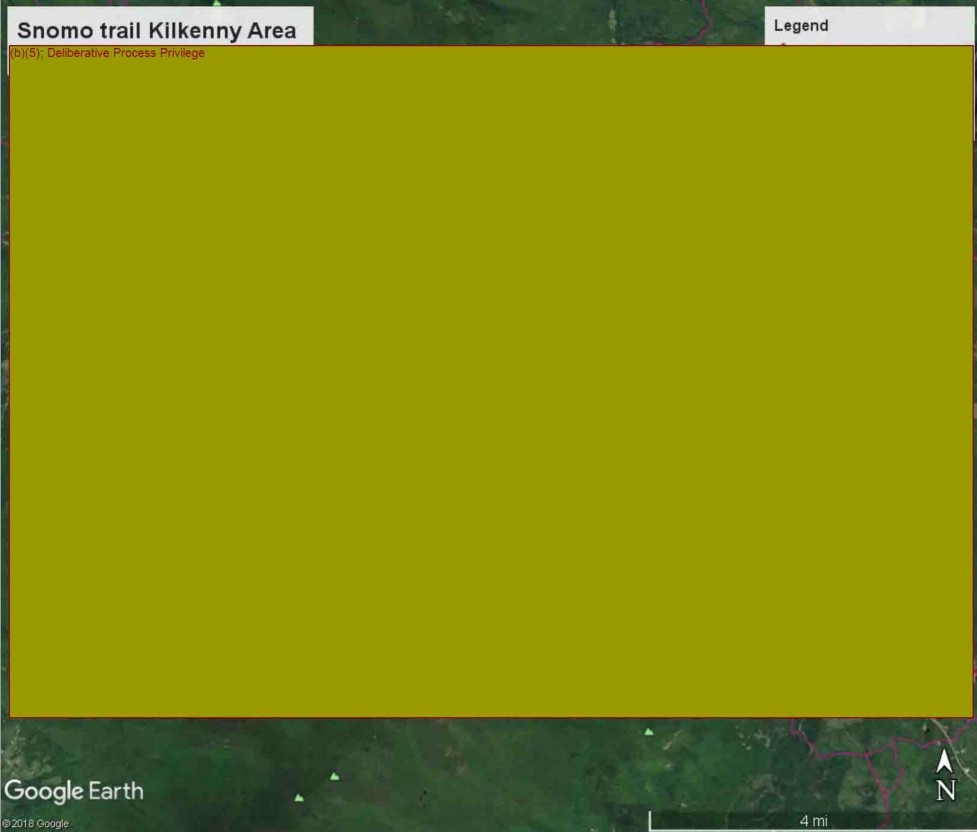This screenshot has height=832, width=977.
Task: Click the Google Earth logo watermark
Action: click(x=73, y=791)
